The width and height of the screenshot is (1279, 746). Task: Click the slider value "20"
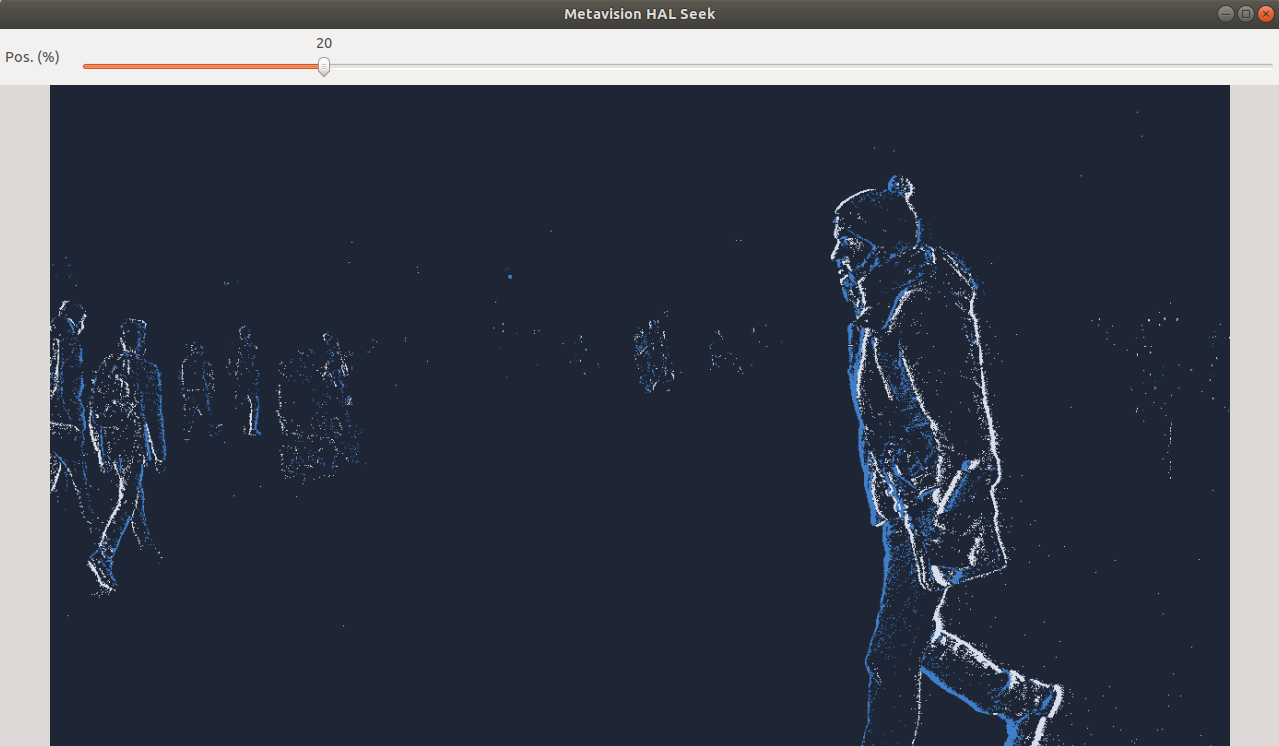coord(324,43)
